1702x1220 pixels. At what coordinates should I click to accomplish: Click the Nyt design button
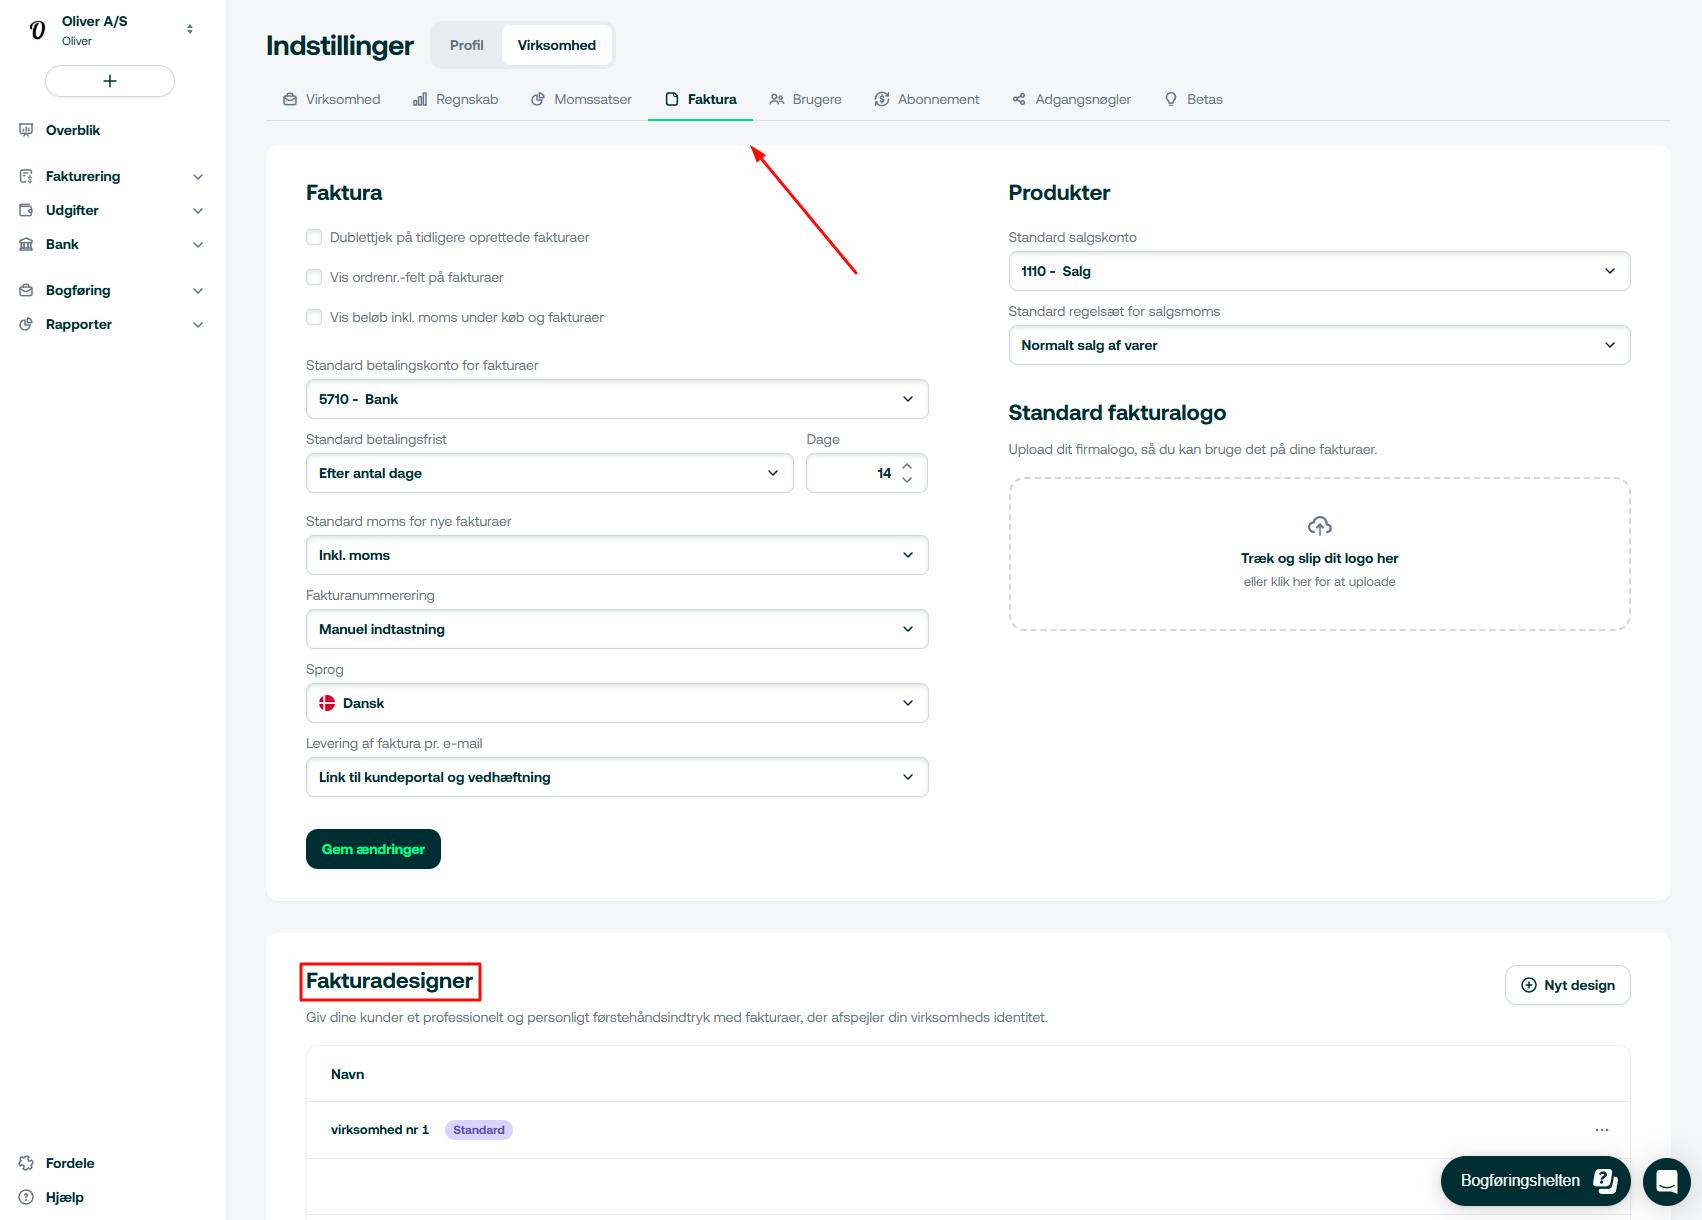(1567, 985)
